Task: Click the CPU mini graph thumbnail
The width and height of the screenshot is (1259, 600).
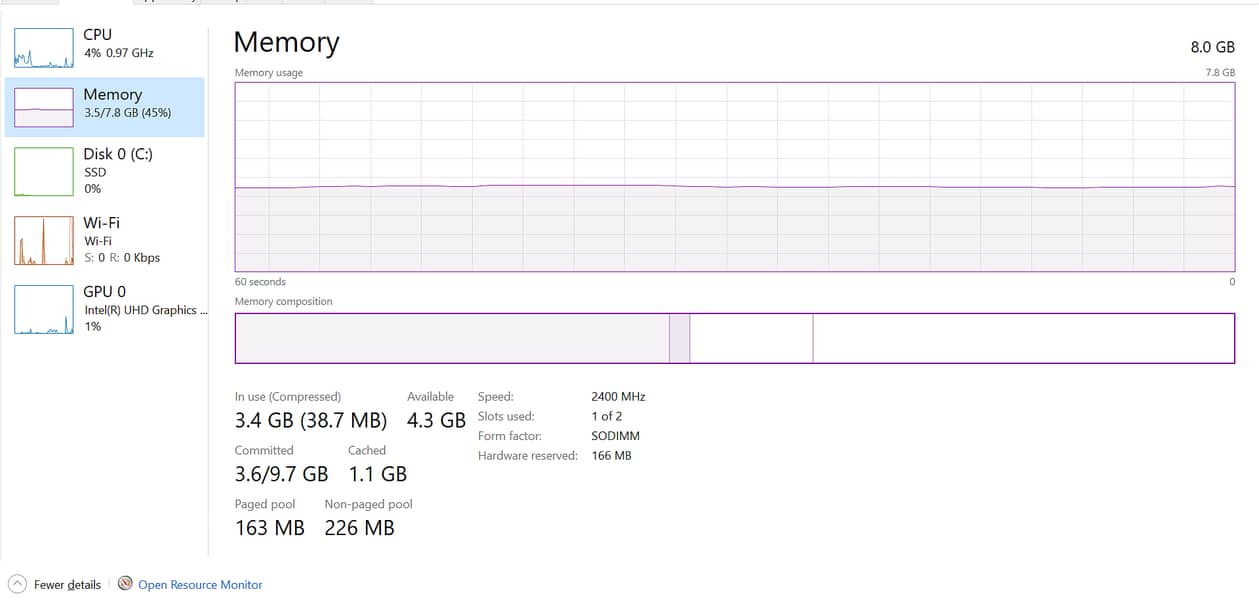Action: pos(44,48)
